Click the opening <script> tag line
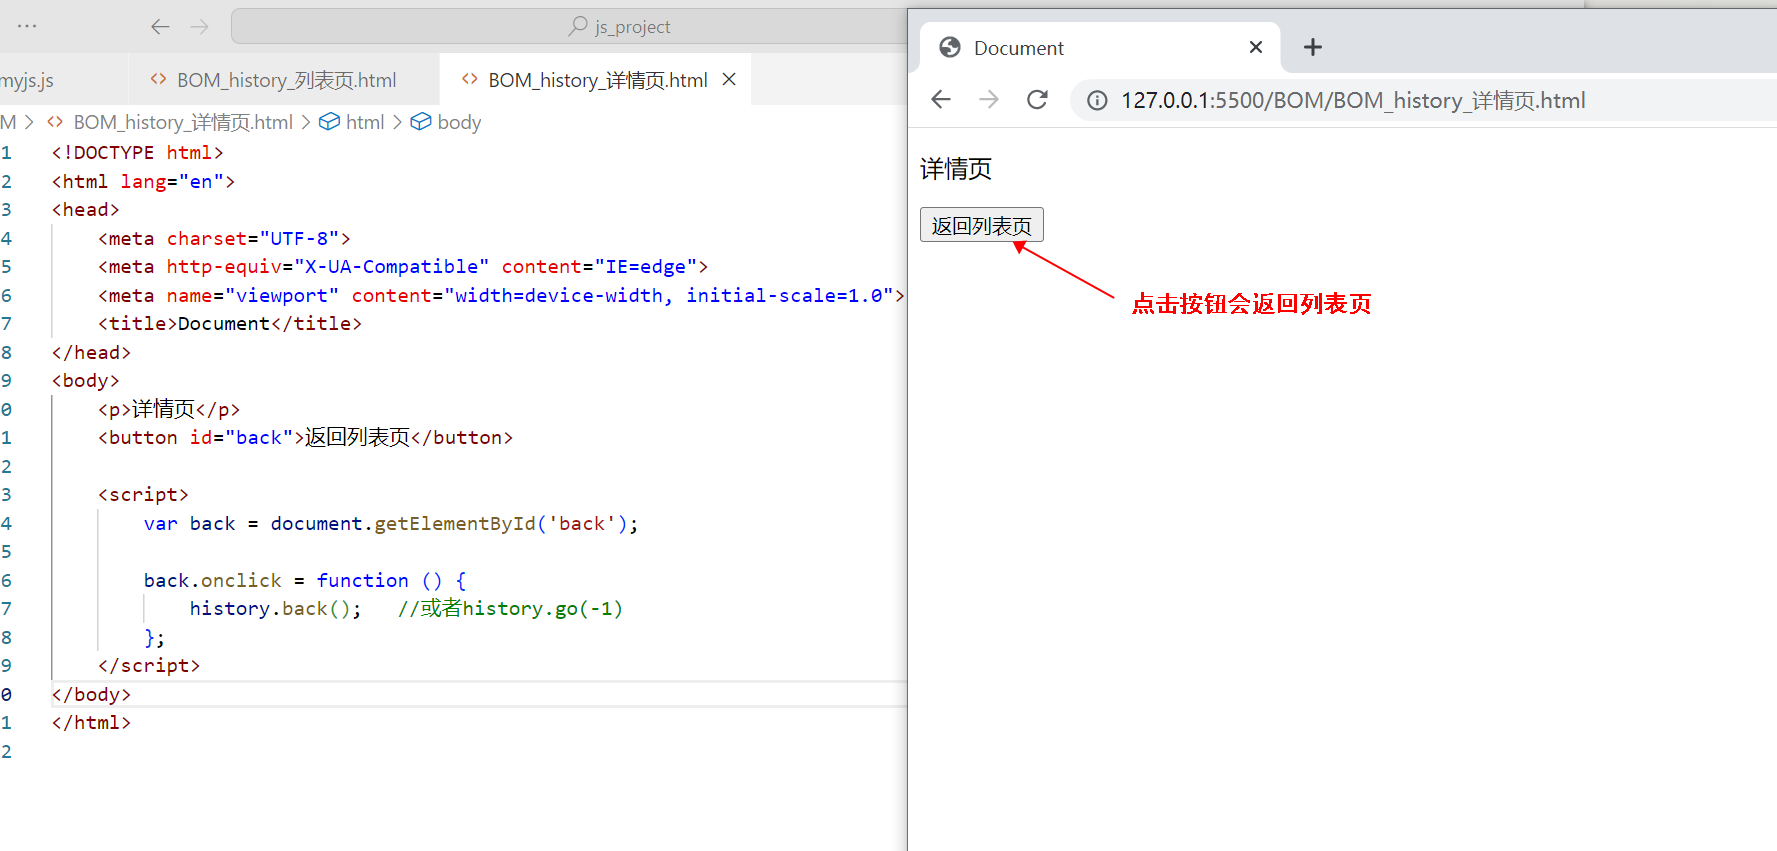The height and width of the screenshot is (851, 1777). (x=143, y=494)
